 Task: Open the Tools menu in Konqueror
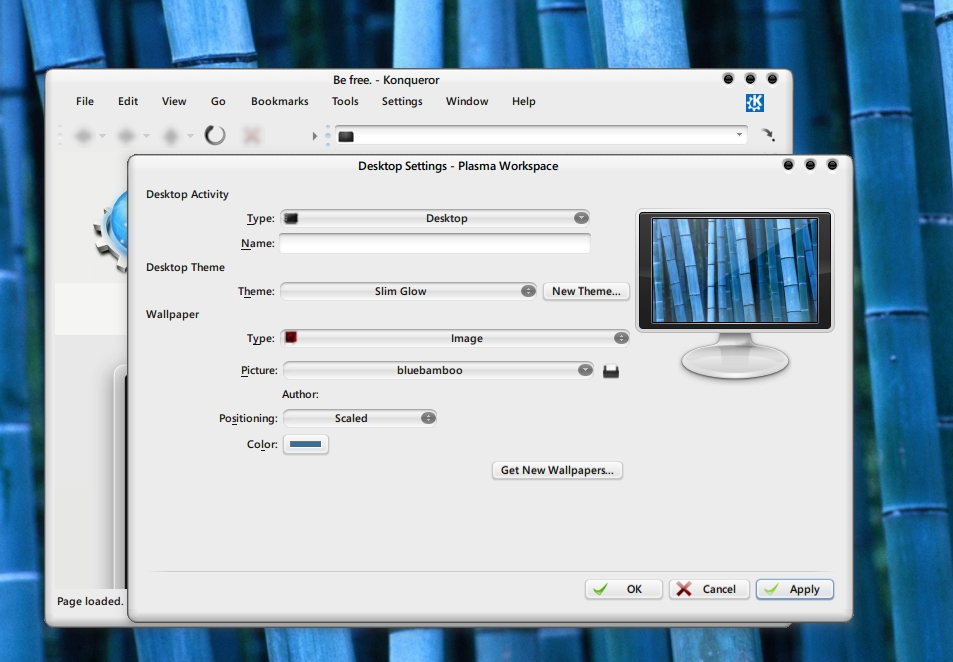point(345,102)
